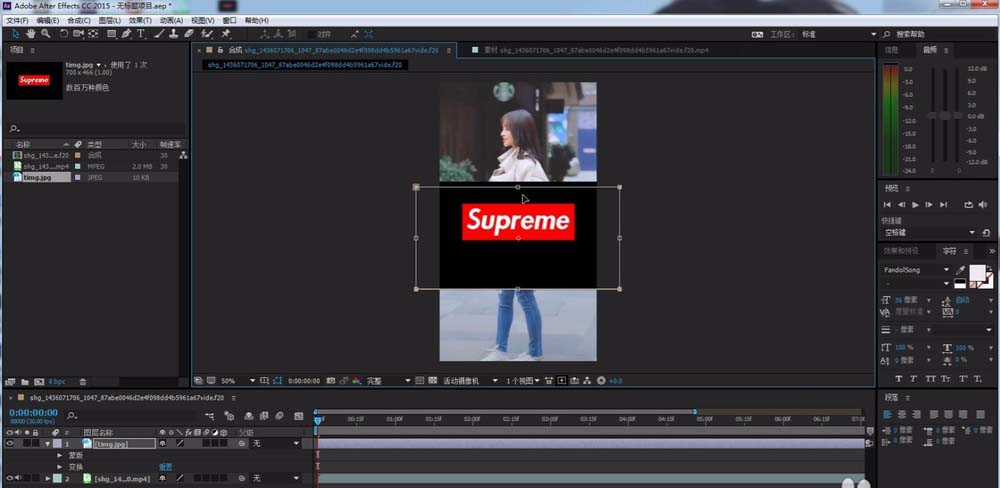Open the resolution quality dropdown in viewer
Screen dimensions: 1000x488
[x=388, y=380]
